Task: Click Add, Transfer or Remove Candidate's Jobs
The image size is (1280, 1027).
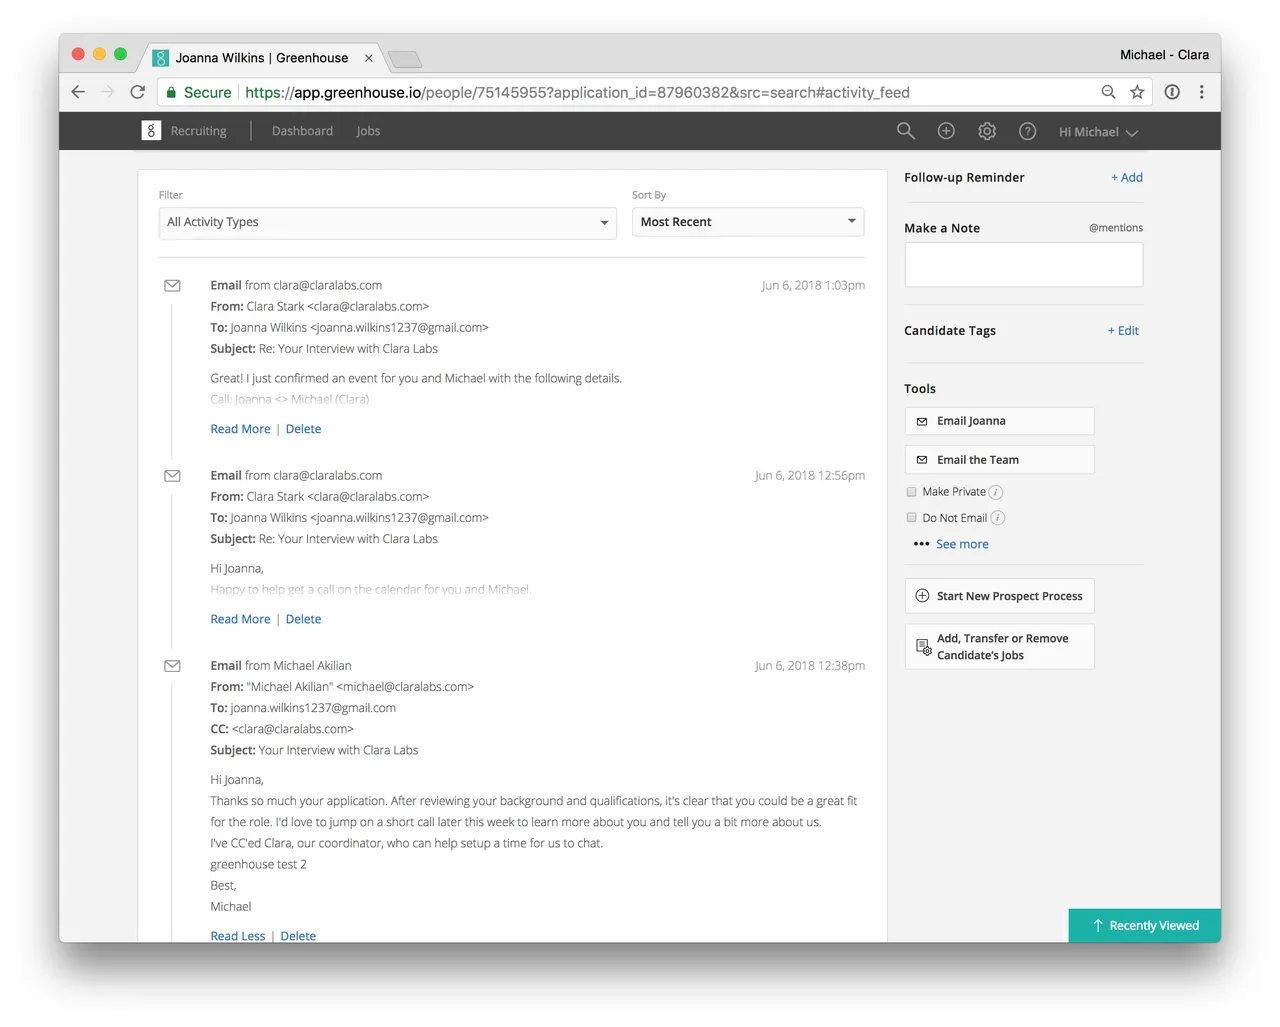Action: [x=1000, y=647]
